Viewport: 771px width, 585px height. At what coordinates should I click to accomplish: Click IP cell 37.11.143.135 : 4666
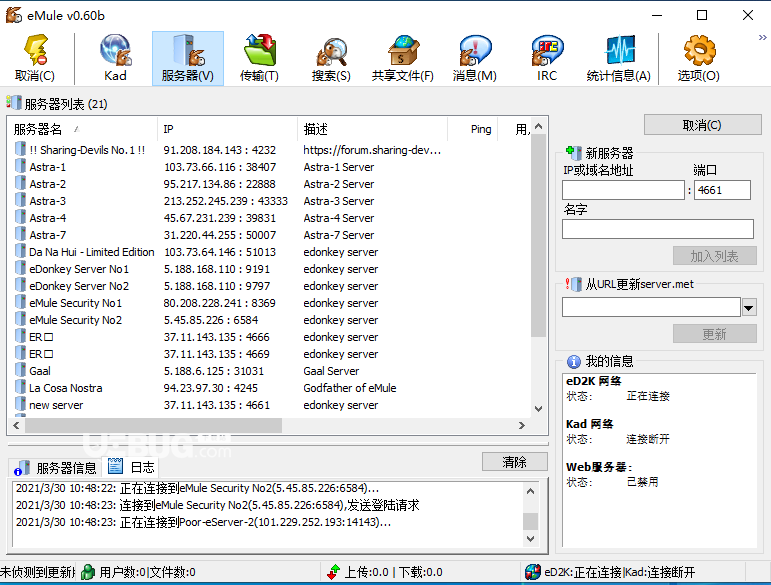(217, 337)
